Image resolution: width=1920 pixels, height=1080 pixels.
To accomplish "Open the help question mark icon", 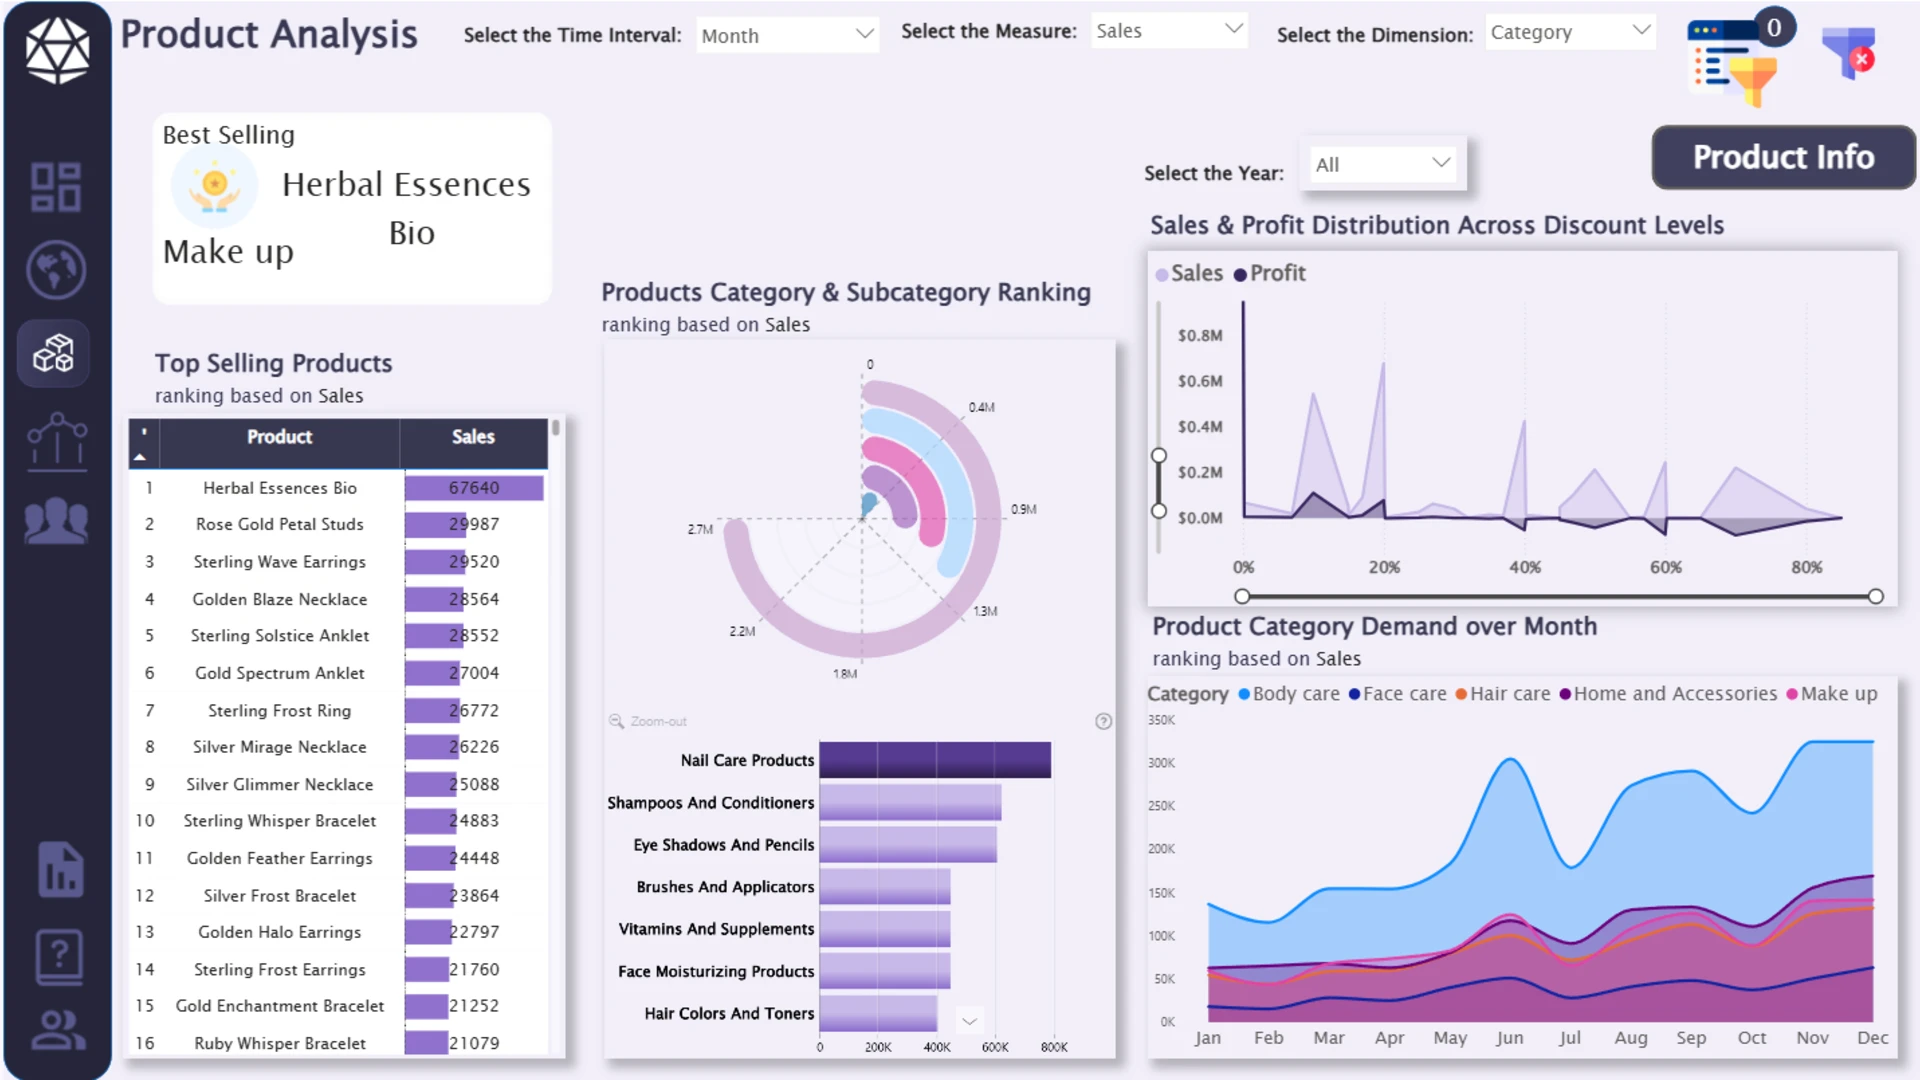I will coord(59,957).
